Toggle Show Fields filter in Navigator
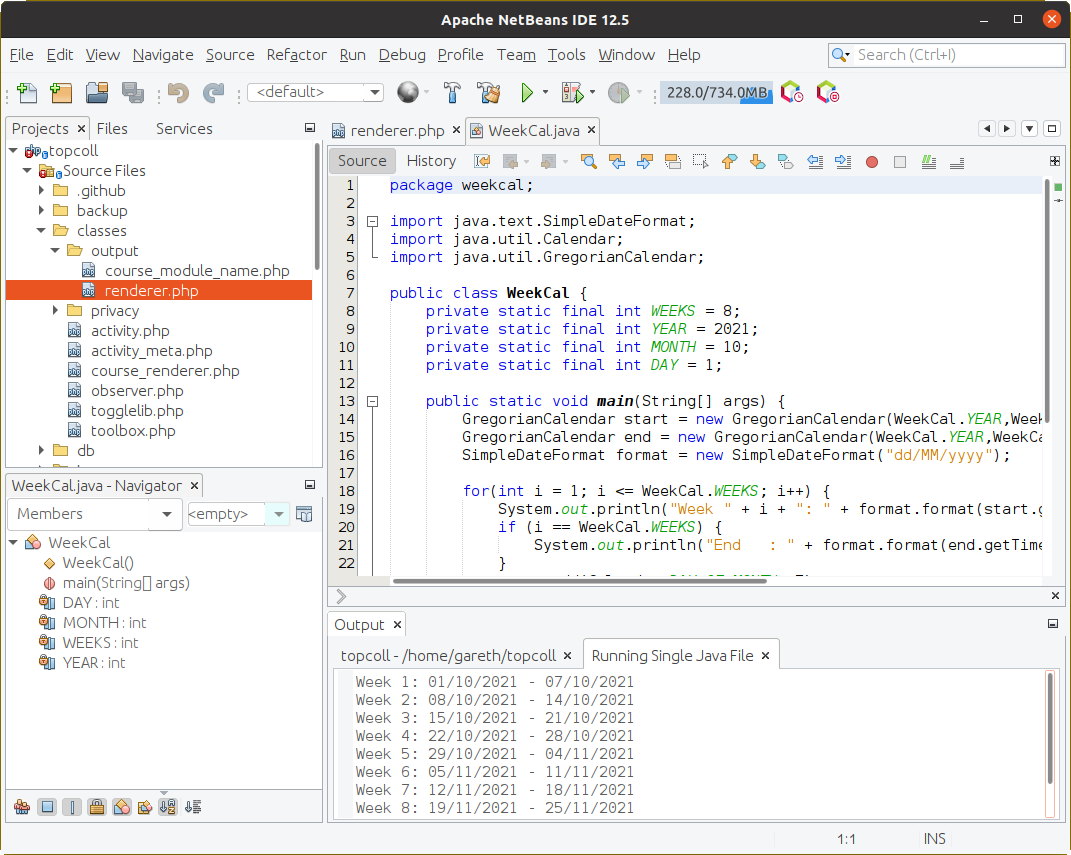 pos(47,807)
